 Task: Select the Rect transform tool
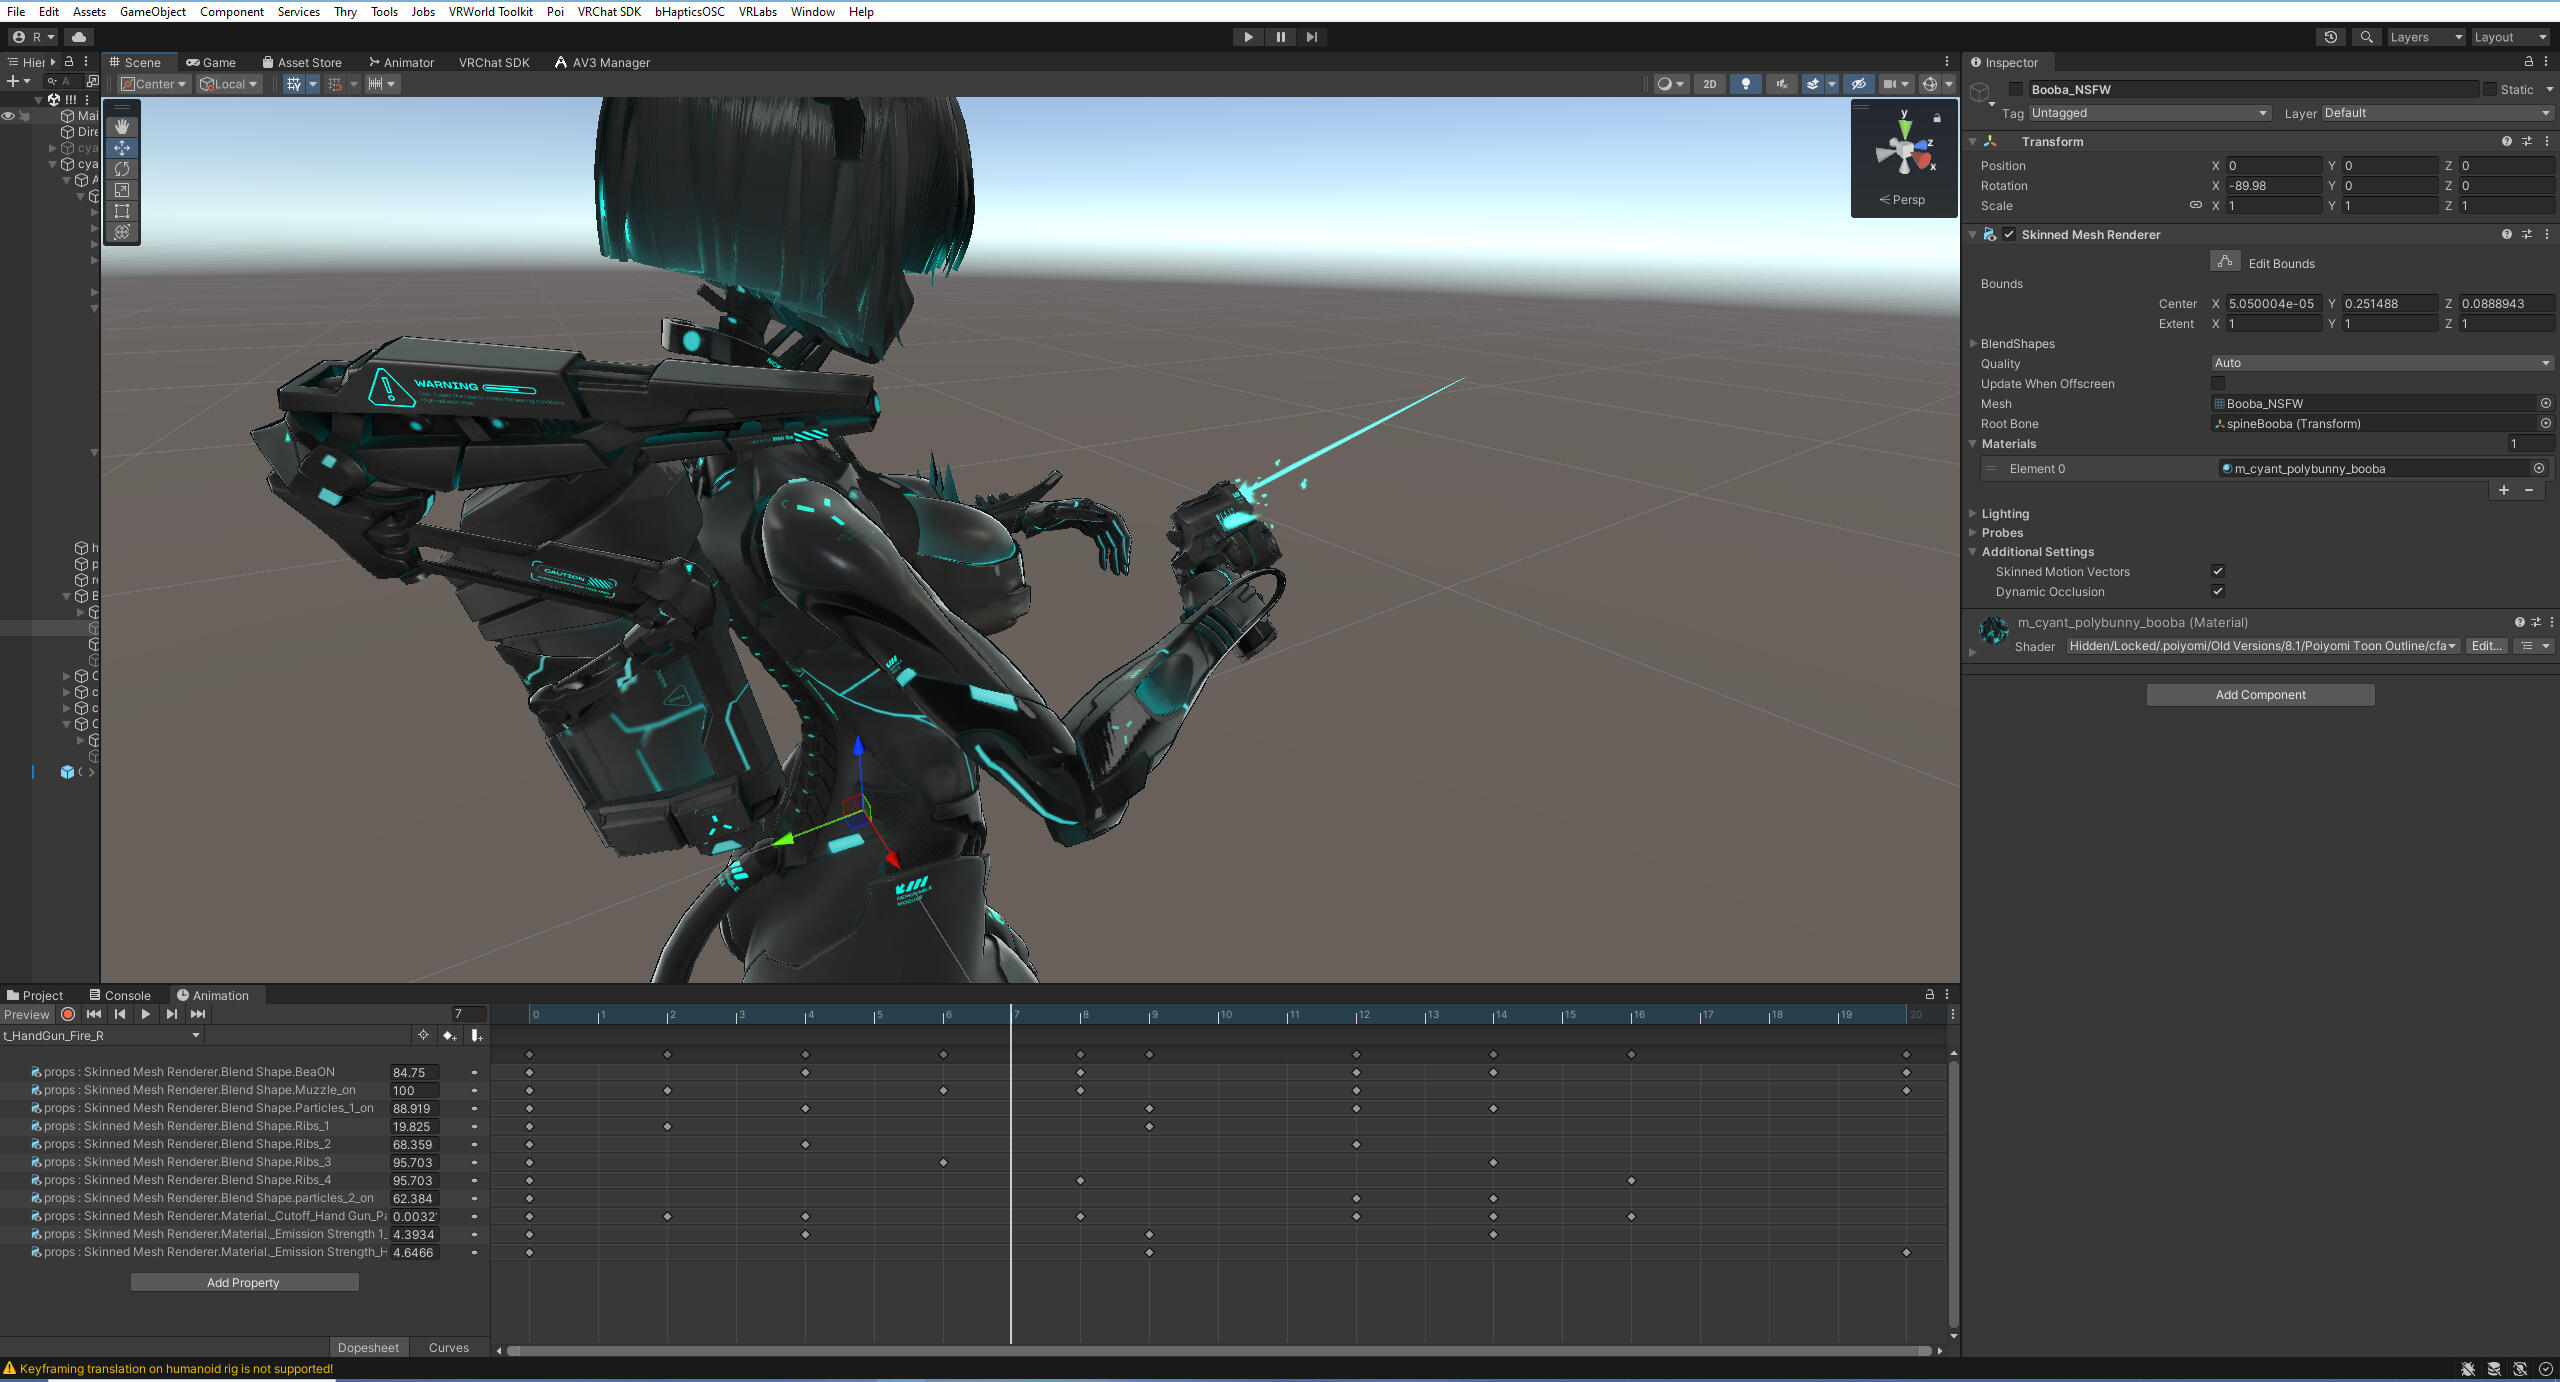(x=122, y=211)
